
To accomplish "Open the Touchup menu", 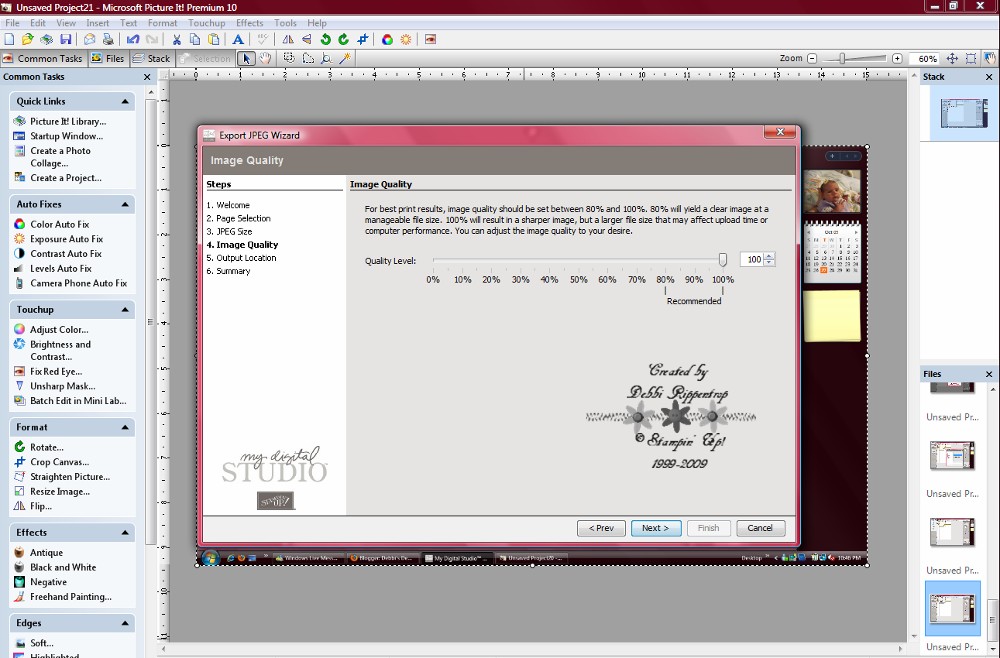I will point(207,23).
